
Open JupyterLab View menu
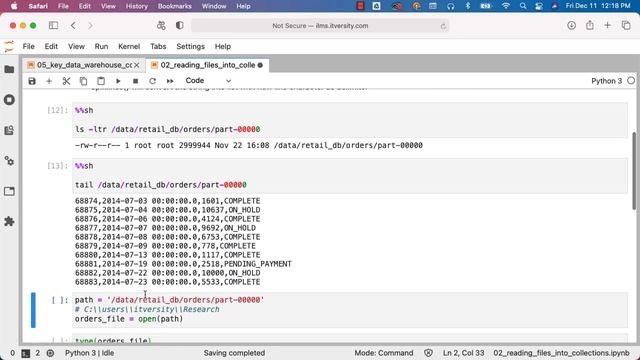click(76, 47)
